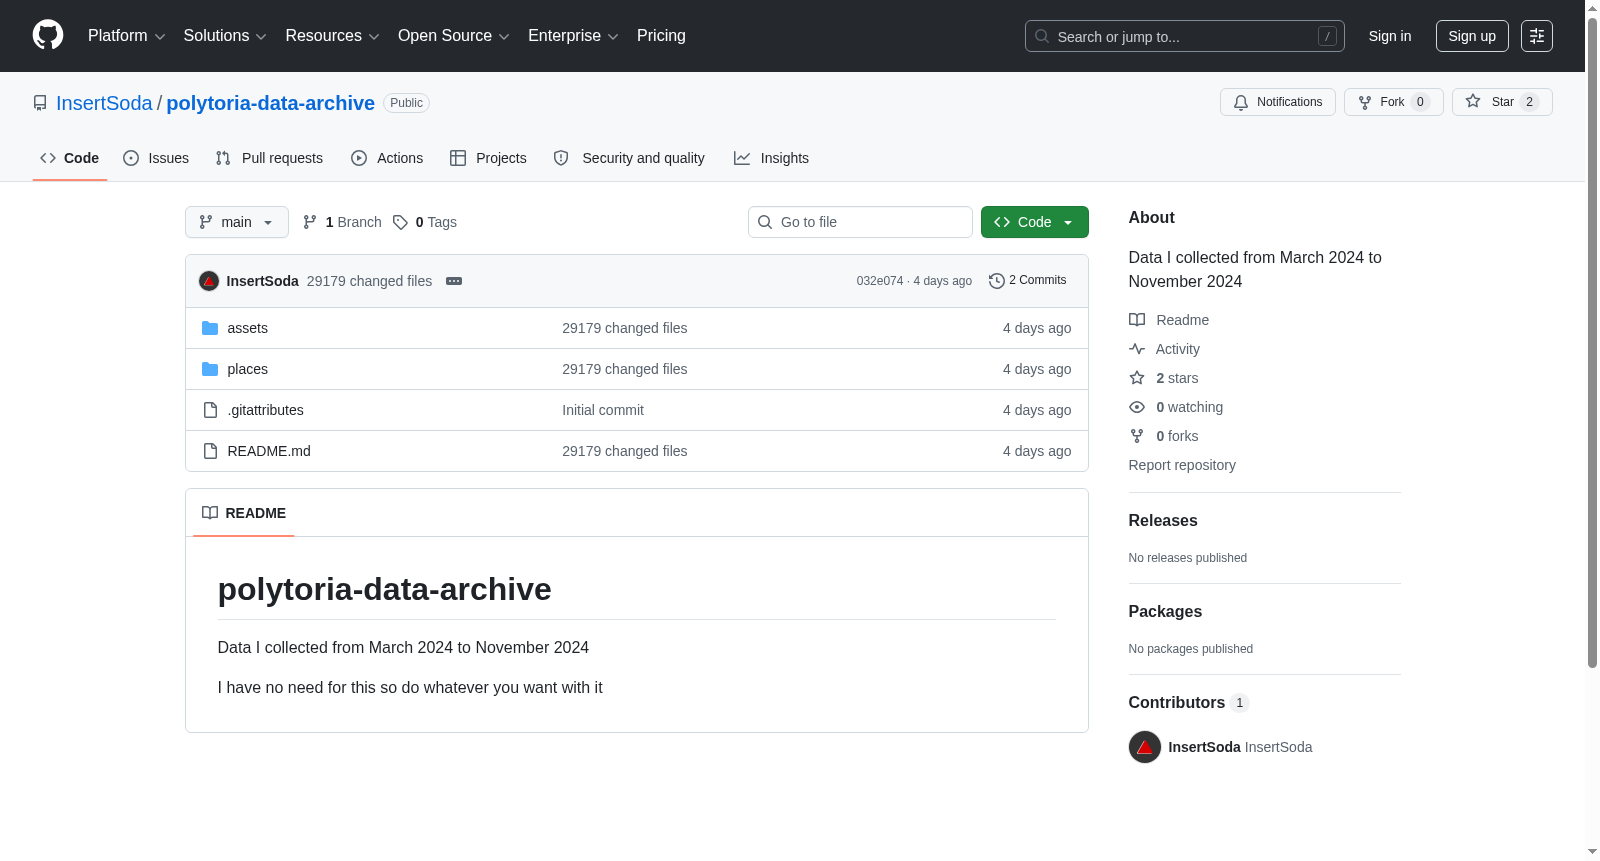Click the assets folder icon
This screenshot has height=861, width=1600.
[x=210, y=328]
